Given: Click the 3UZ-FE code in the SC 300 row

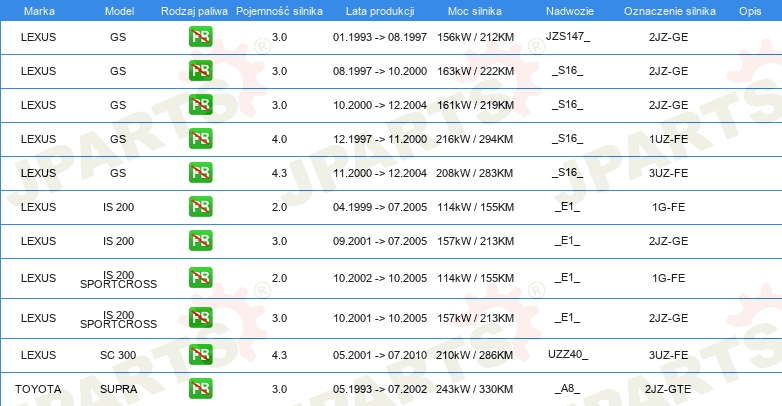Looking at the screenshot, I should pos(668,355).
